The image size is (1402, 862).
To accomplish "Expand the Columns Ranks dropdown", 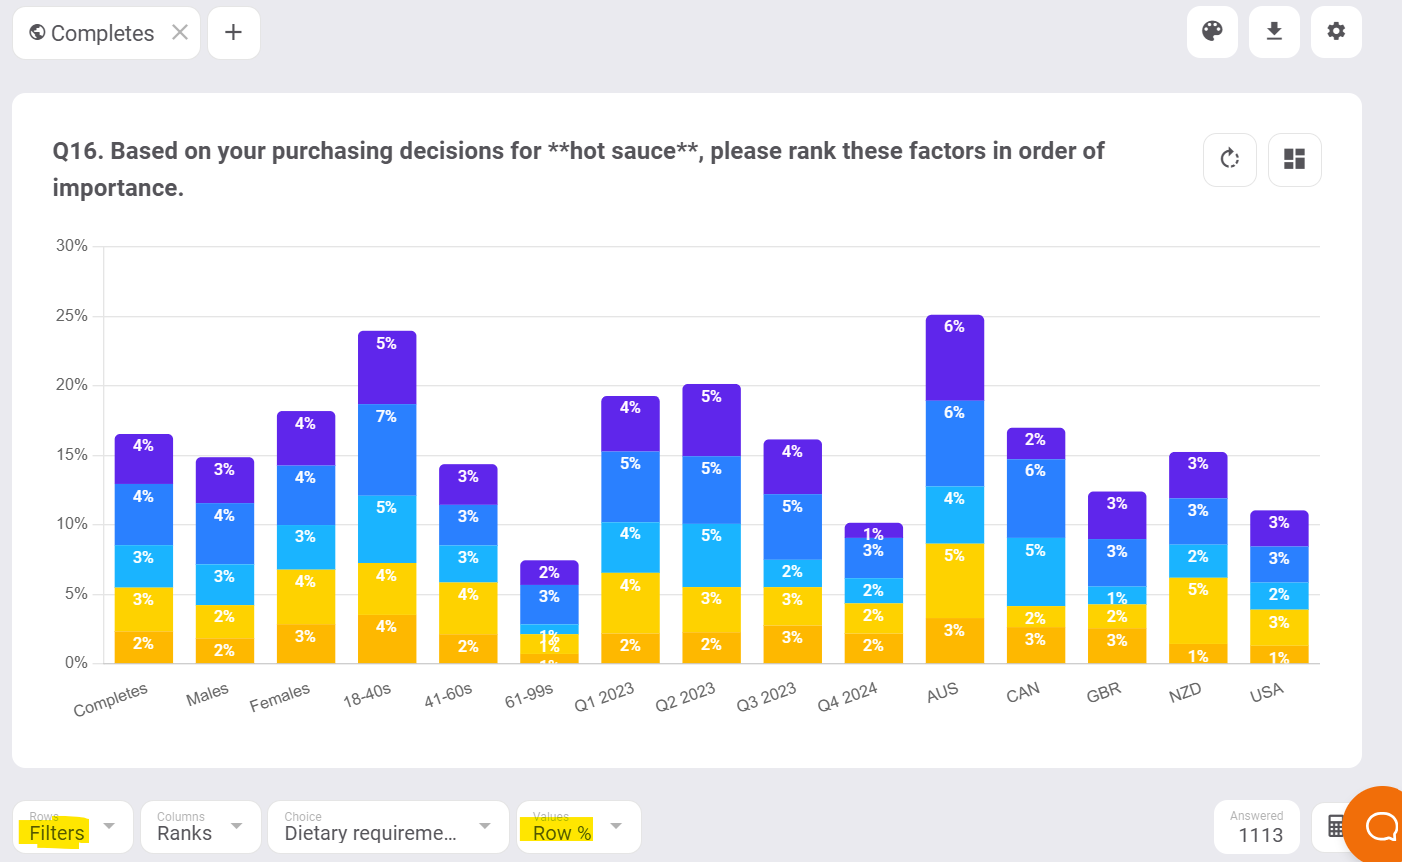I will [200, 827].
